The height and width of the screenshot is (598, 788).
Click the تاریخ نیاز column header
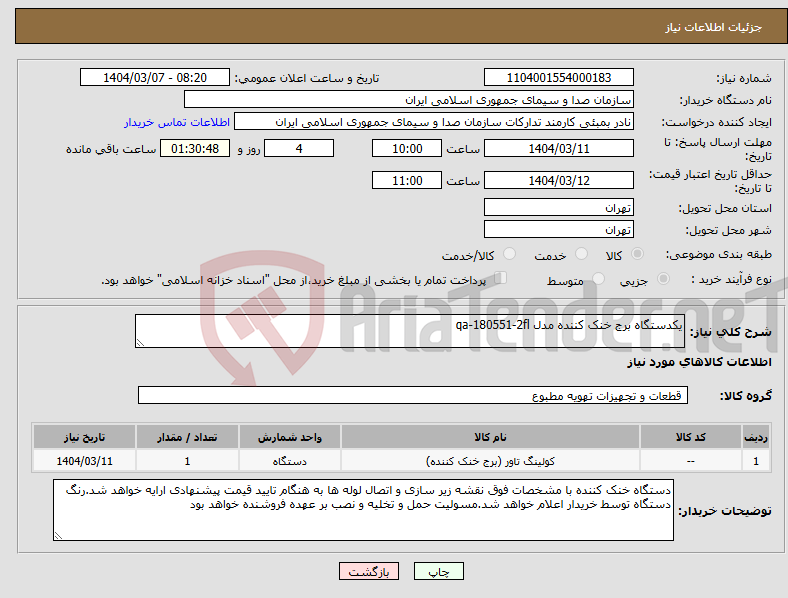point(84,437)
